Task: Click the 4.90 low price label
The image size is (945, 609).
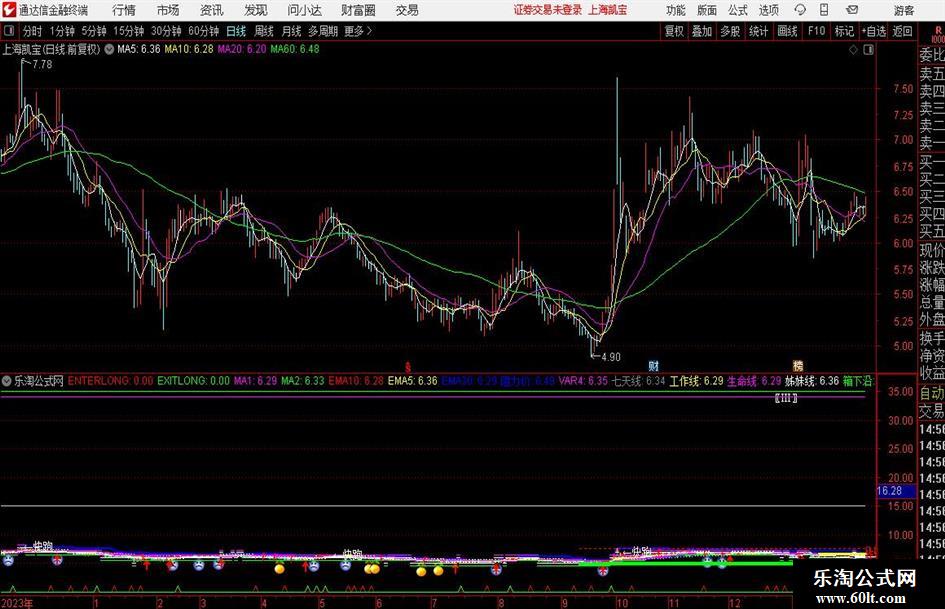Action: pos(611,357)
